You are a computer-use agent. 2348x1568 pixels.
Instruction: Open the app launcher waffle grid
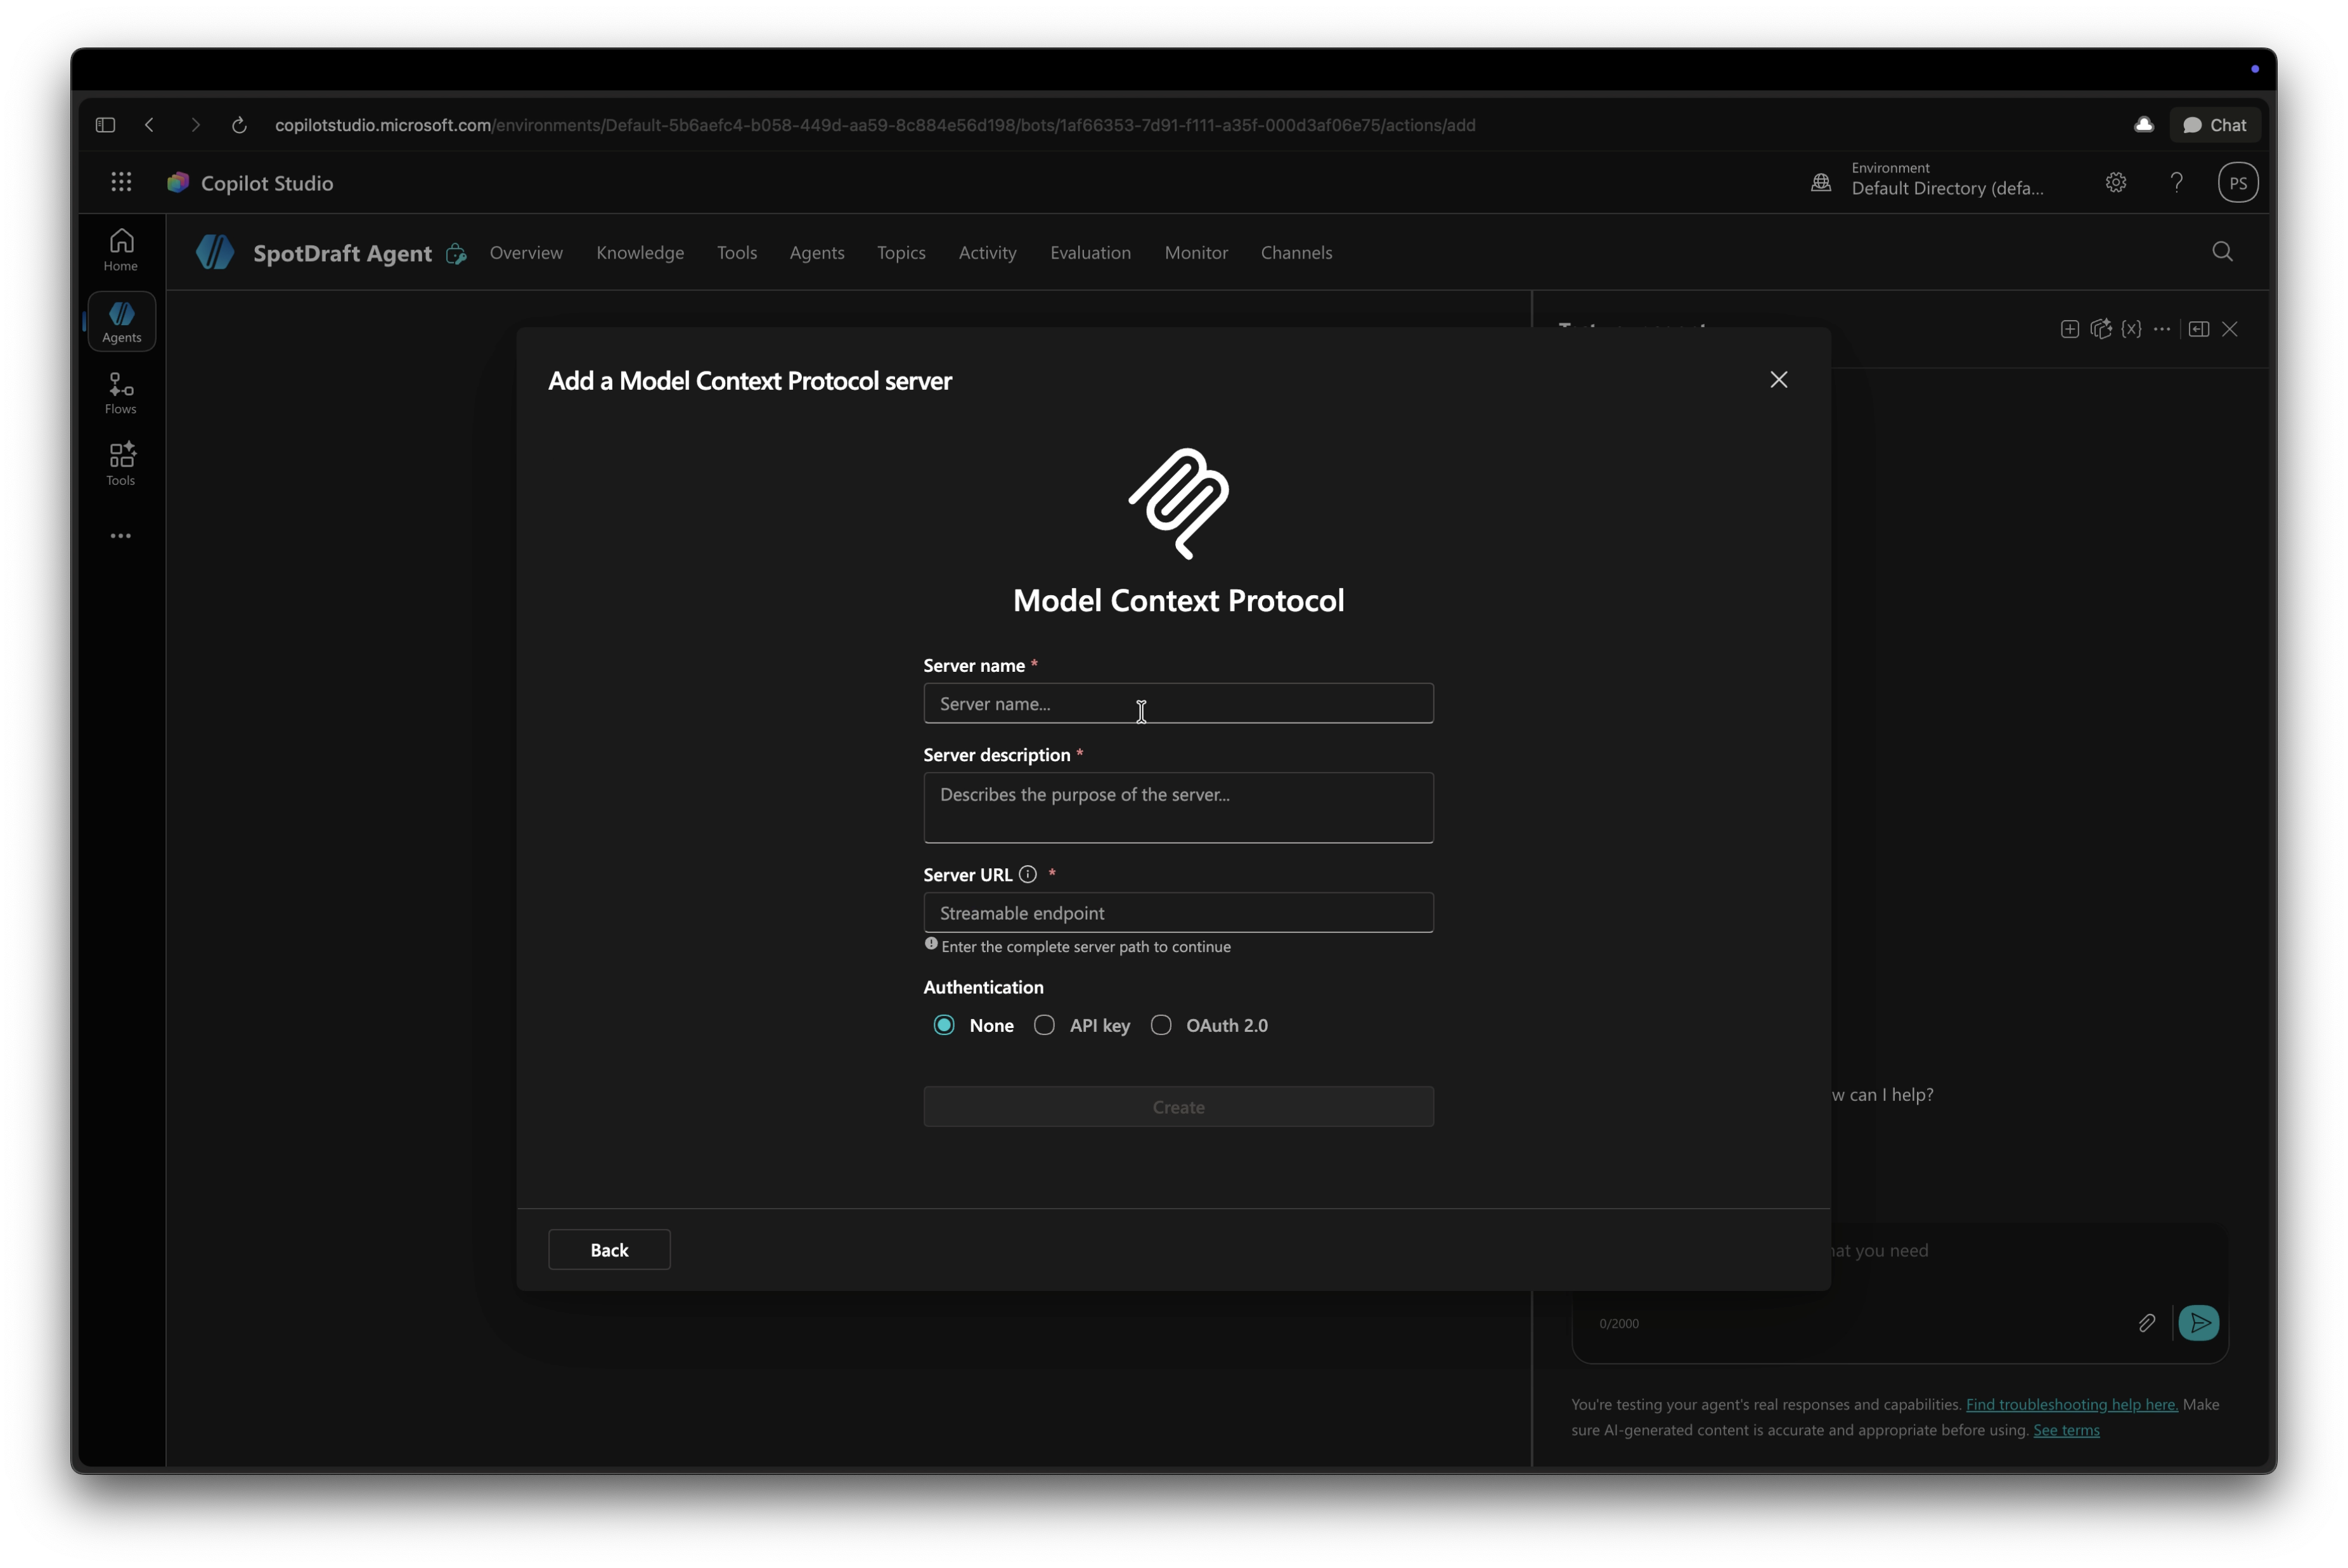click(121, 182)
